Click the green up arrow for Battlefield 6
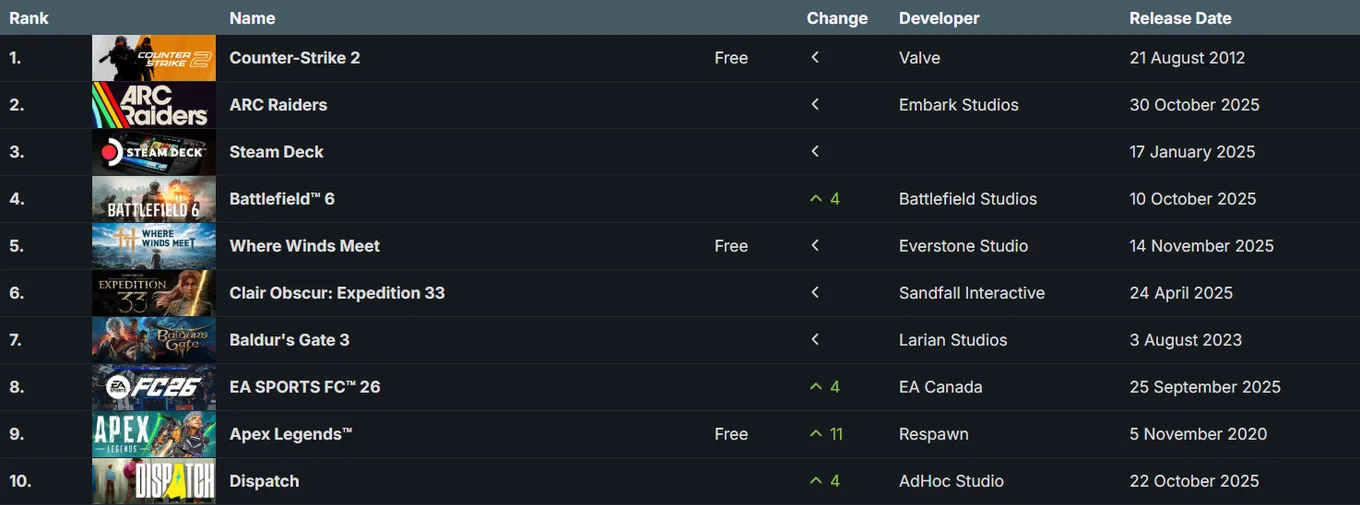Viewport: 1360px width, 505px height. coord(815,199)
